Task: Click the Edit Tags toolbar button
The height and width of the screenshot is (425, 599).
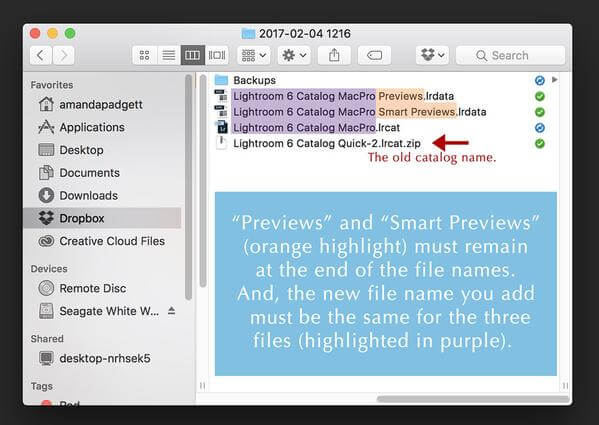Action: click(x=374, y=55)
